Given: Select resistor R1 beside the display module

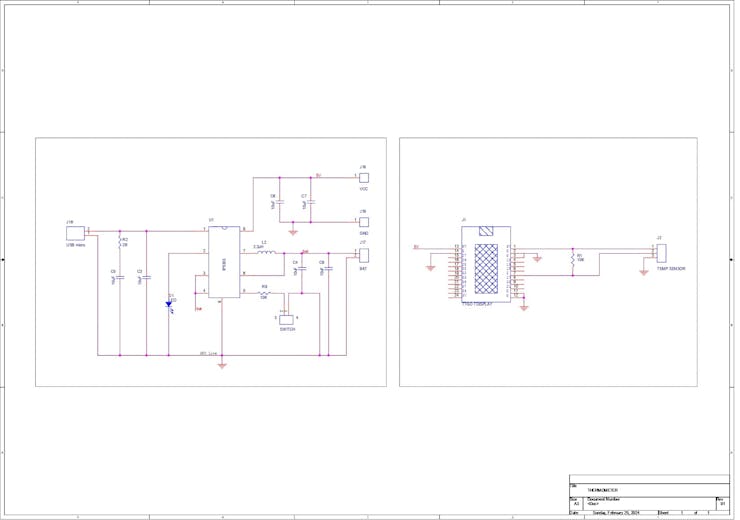Looking at the screenshot, I should coord(572,259).
